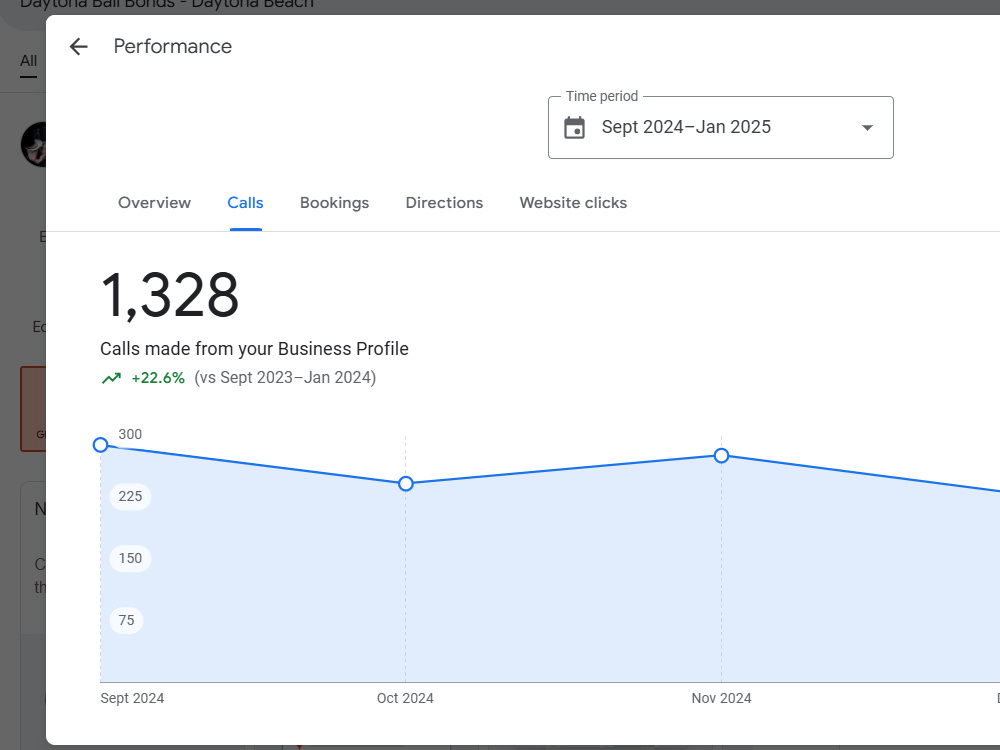This screenshot has height=750, width=1000.
Task: Click the Sept 2024 x-axis label
Action: 132,698
